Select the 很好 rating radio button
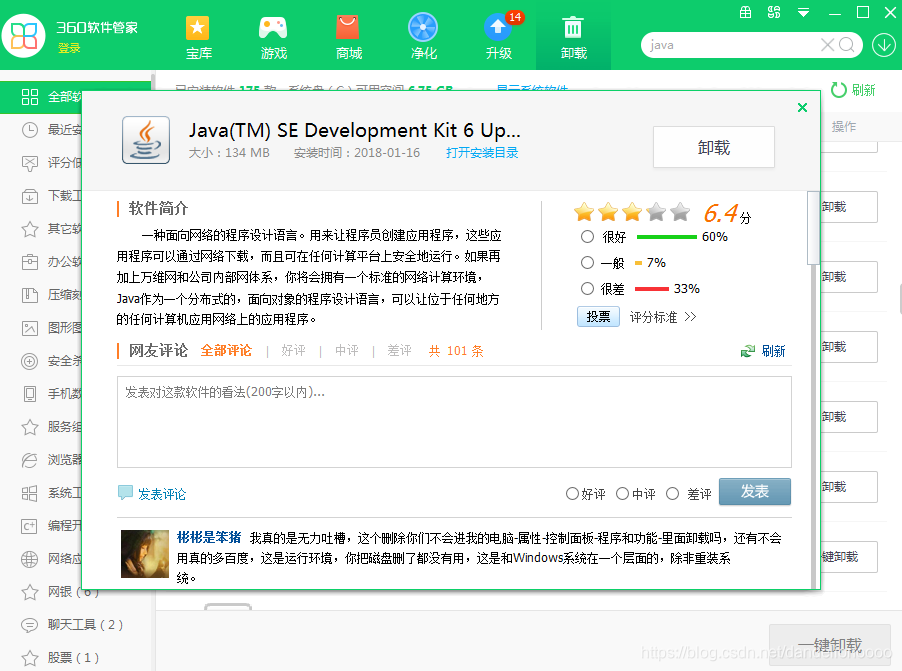 pyautogui.click(x=587, y=237)
